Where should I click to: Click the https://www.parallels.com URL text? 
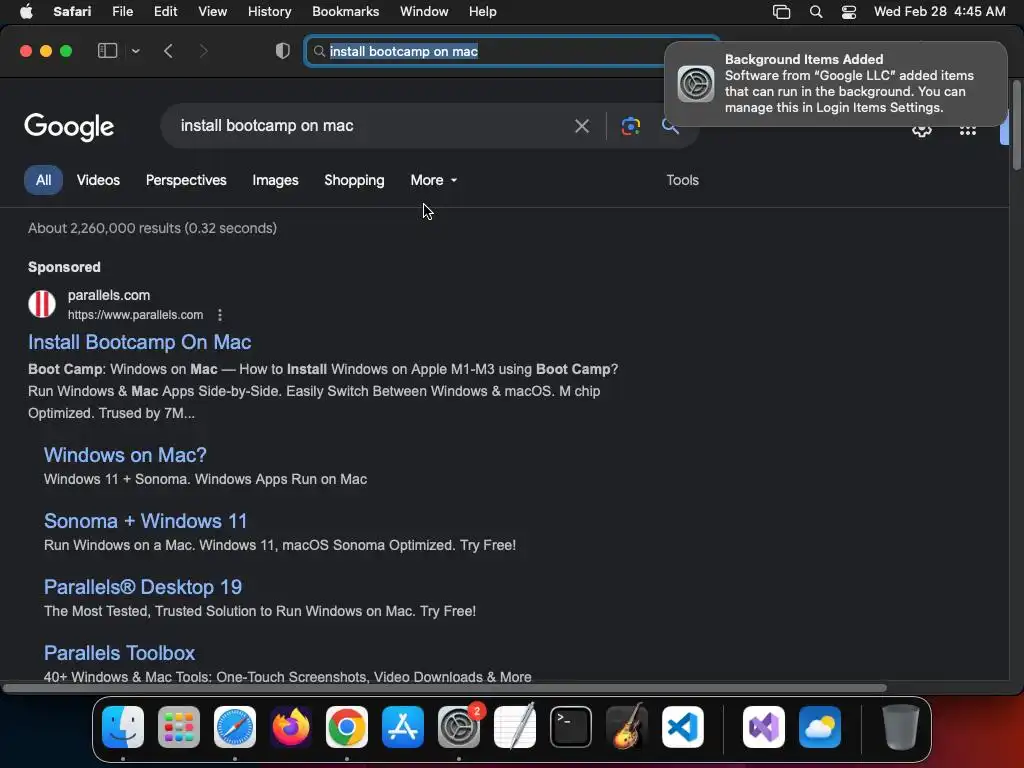[x=135, y=315]
